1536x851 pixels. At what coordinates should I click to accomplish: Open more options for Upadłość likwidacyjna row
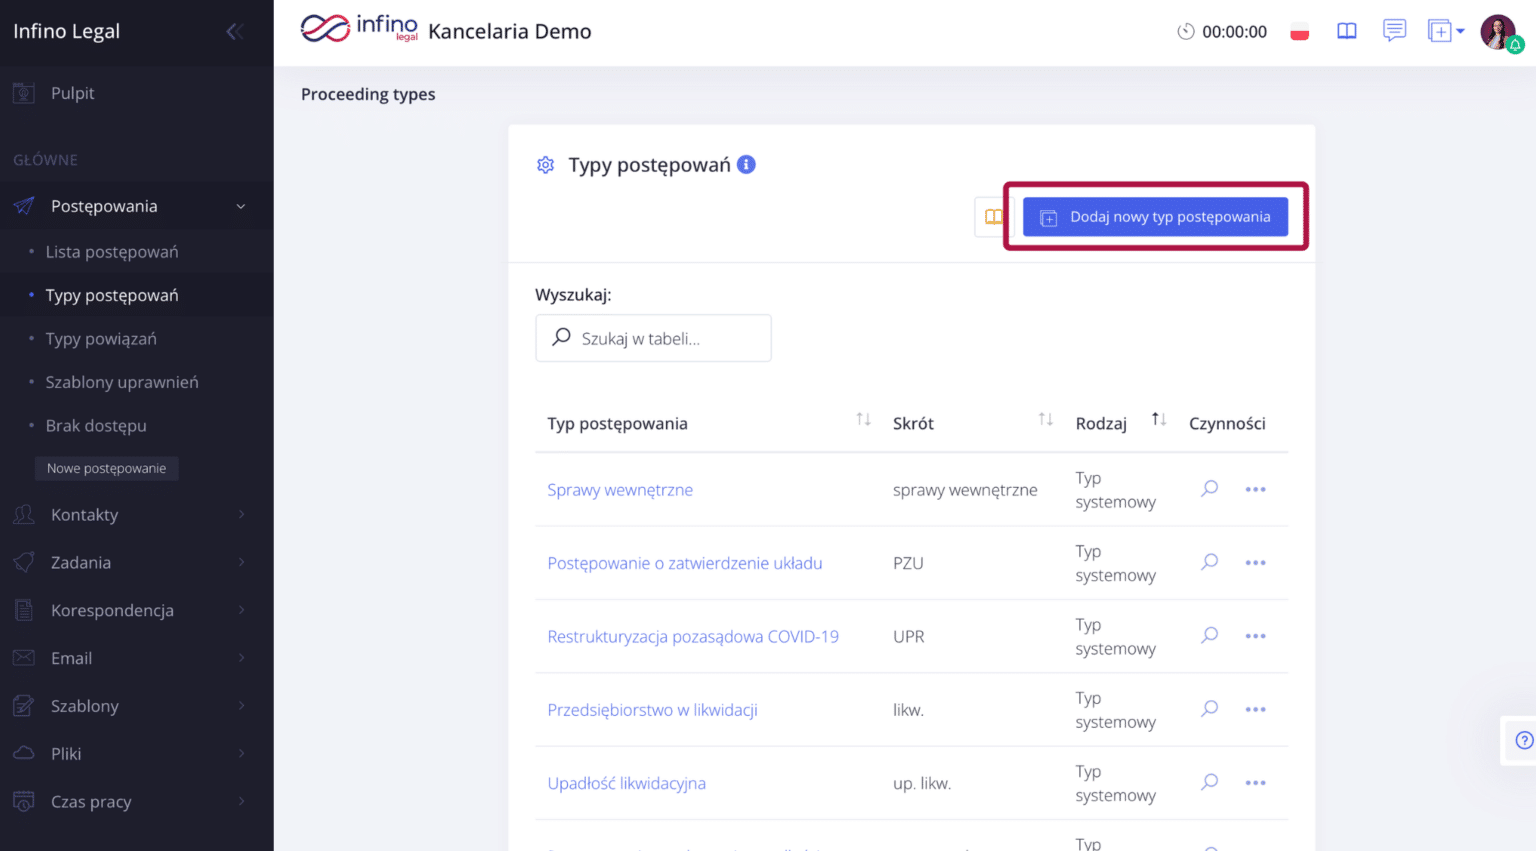pos(1255,783)
